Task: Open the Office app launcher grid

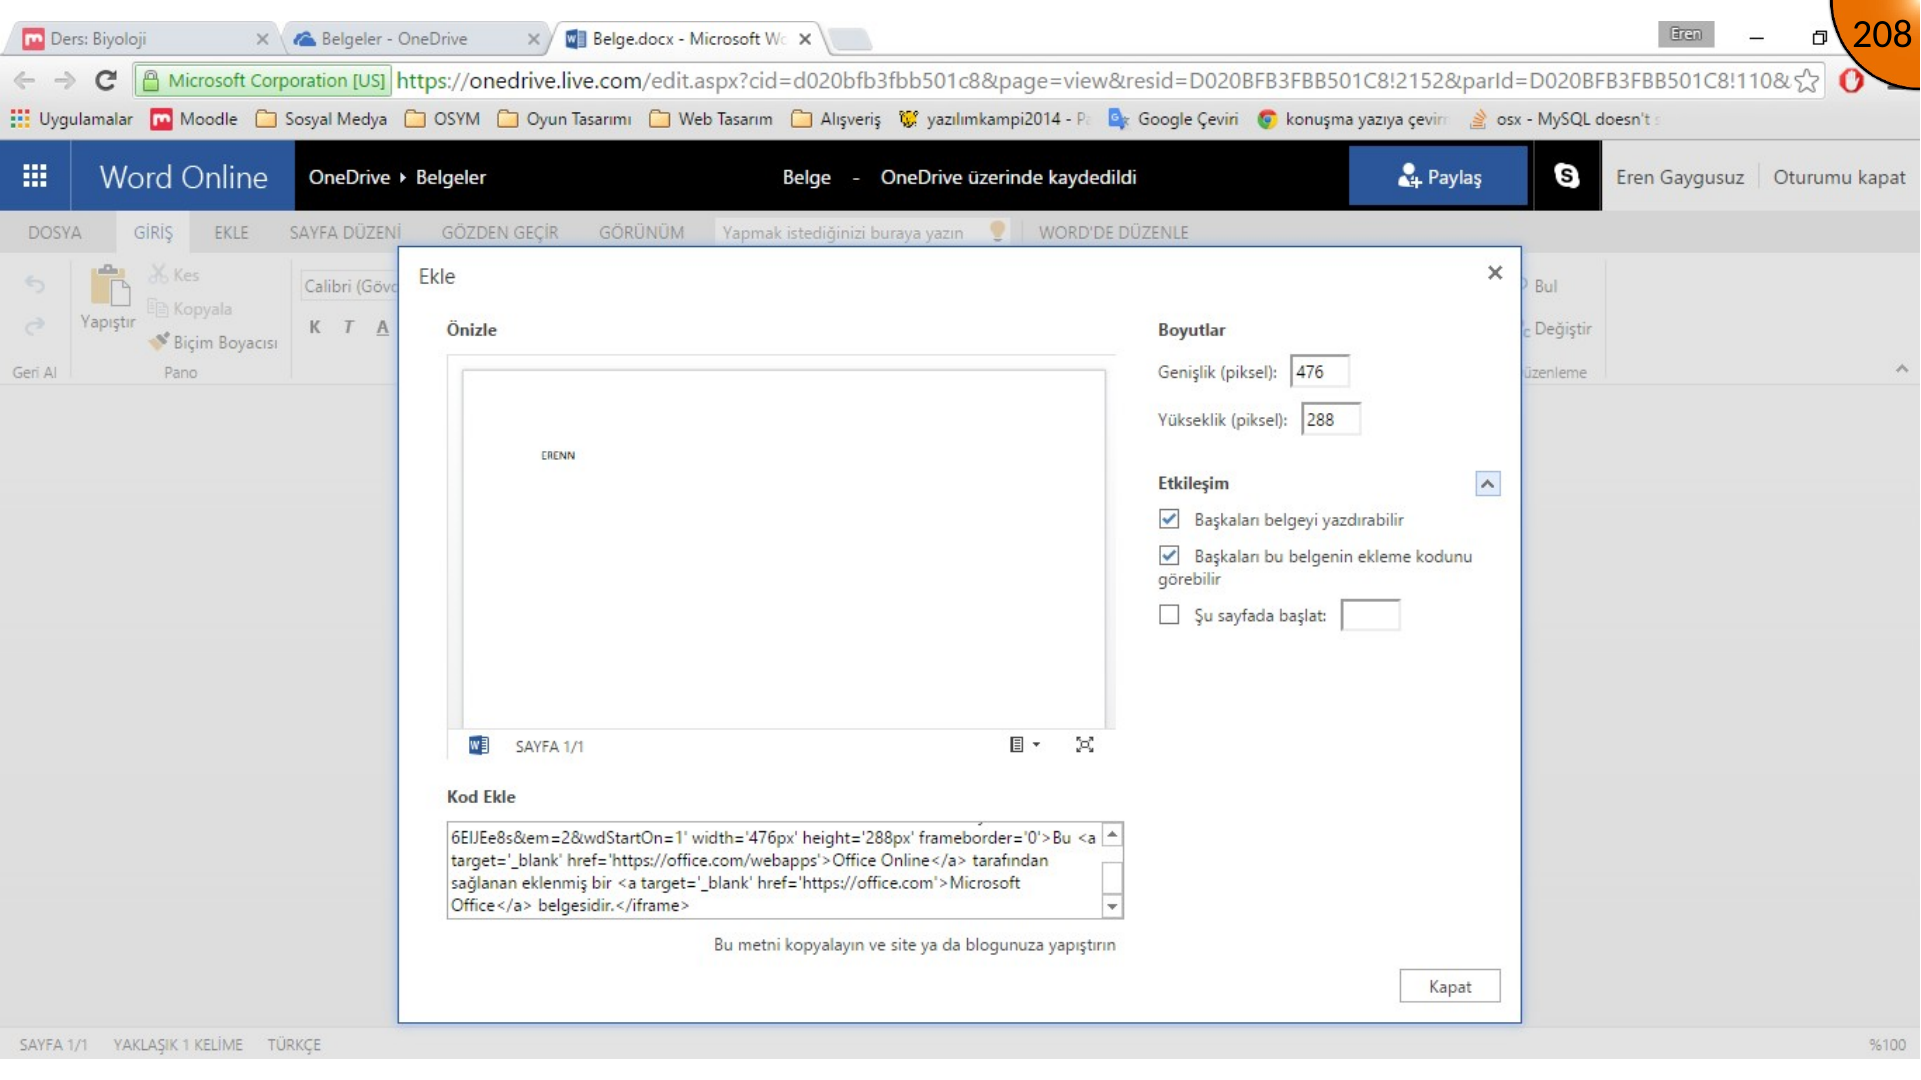Action: tap(35, 177)
